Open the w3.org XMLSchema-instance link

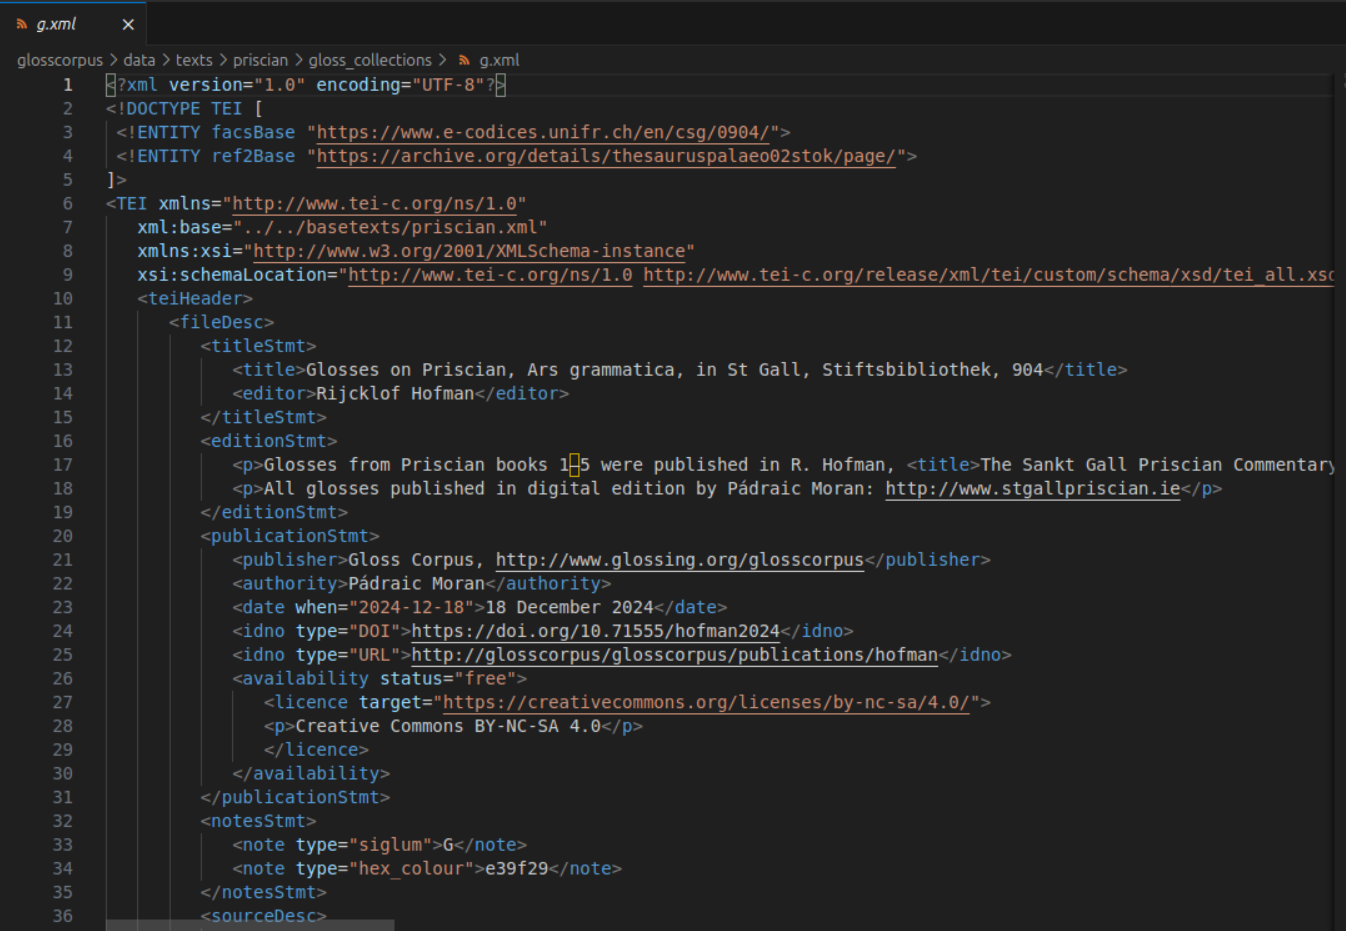(469, 251)
